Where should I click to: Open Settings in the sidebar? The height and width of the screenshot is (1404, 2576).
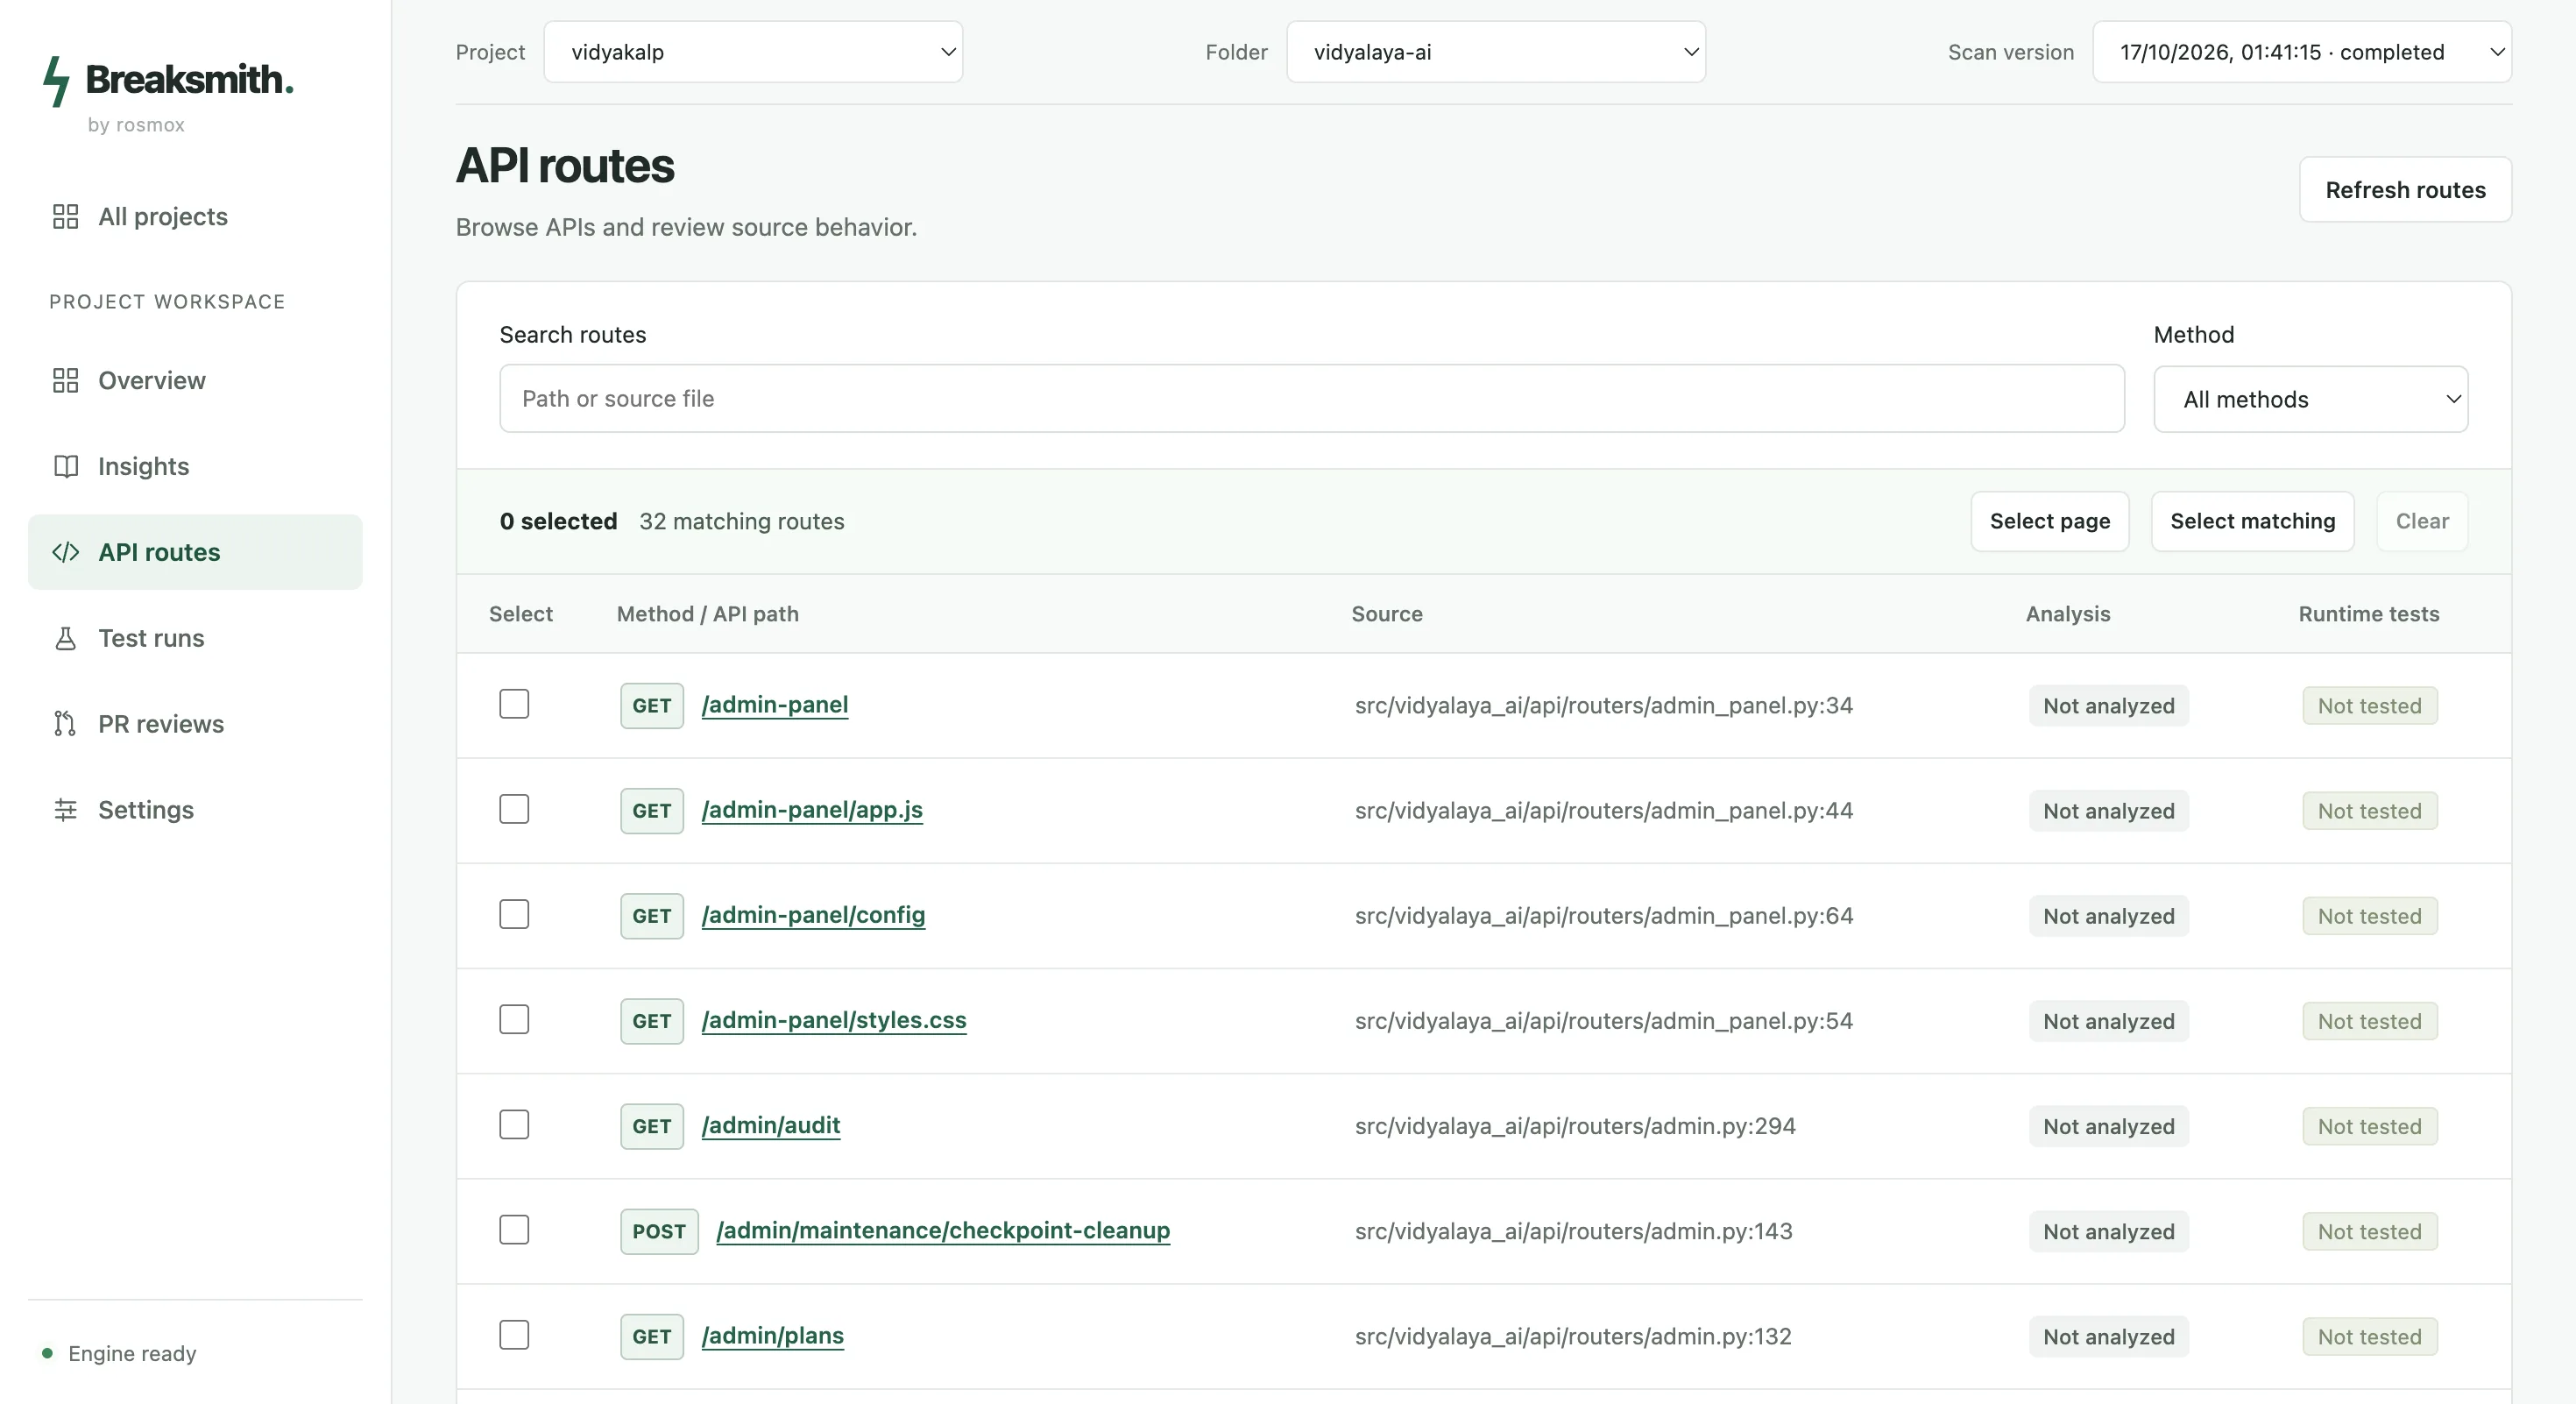point(195,810)
